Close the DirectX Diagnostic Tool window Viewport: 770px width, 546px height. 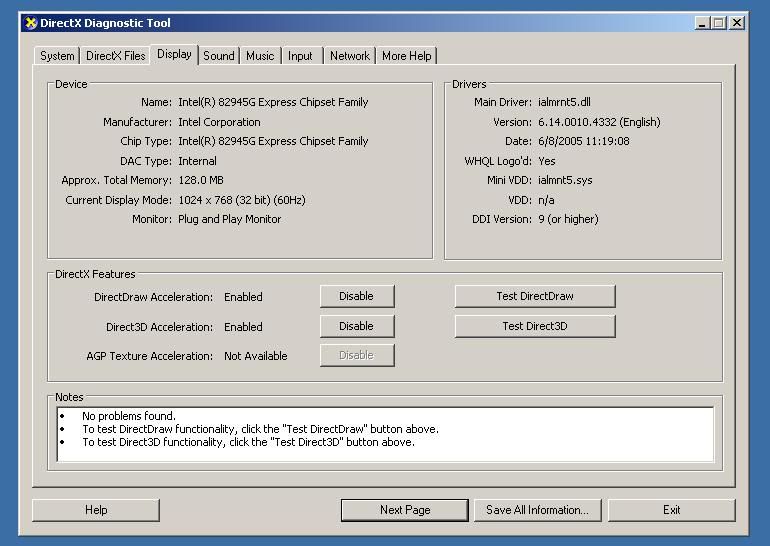click(x=737, y=23)
